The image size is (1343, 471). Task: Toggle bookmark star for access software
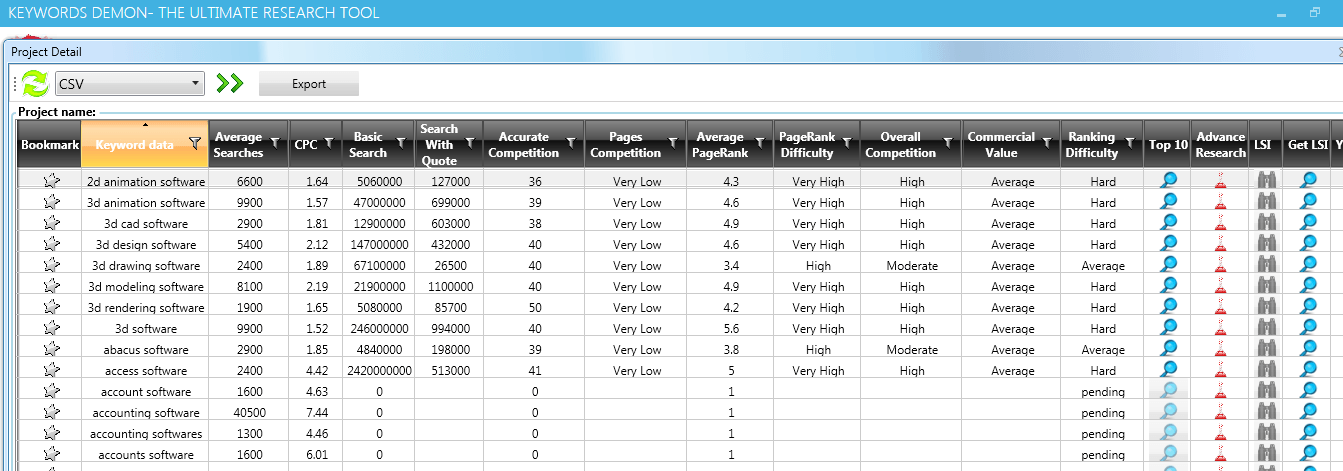pos(50,370)
